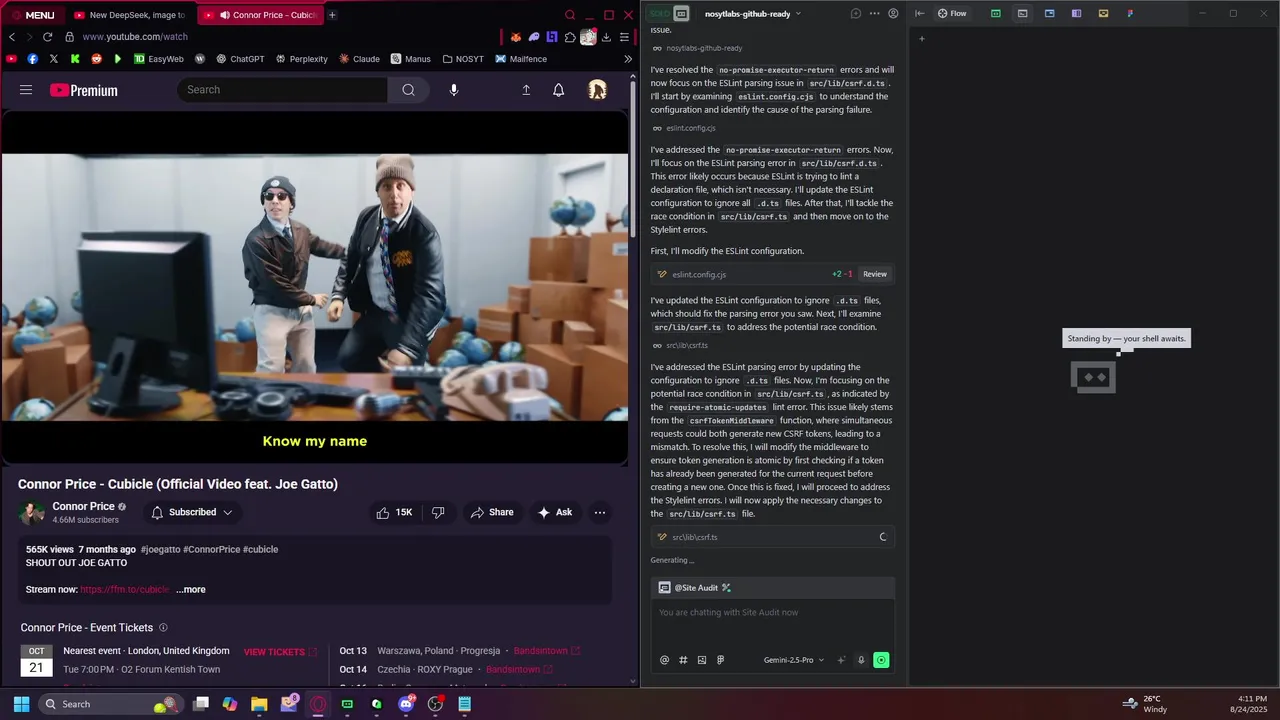Click the YouTube search magnifier button
The height and width of the screenshot is (720, 1280).
408,90
